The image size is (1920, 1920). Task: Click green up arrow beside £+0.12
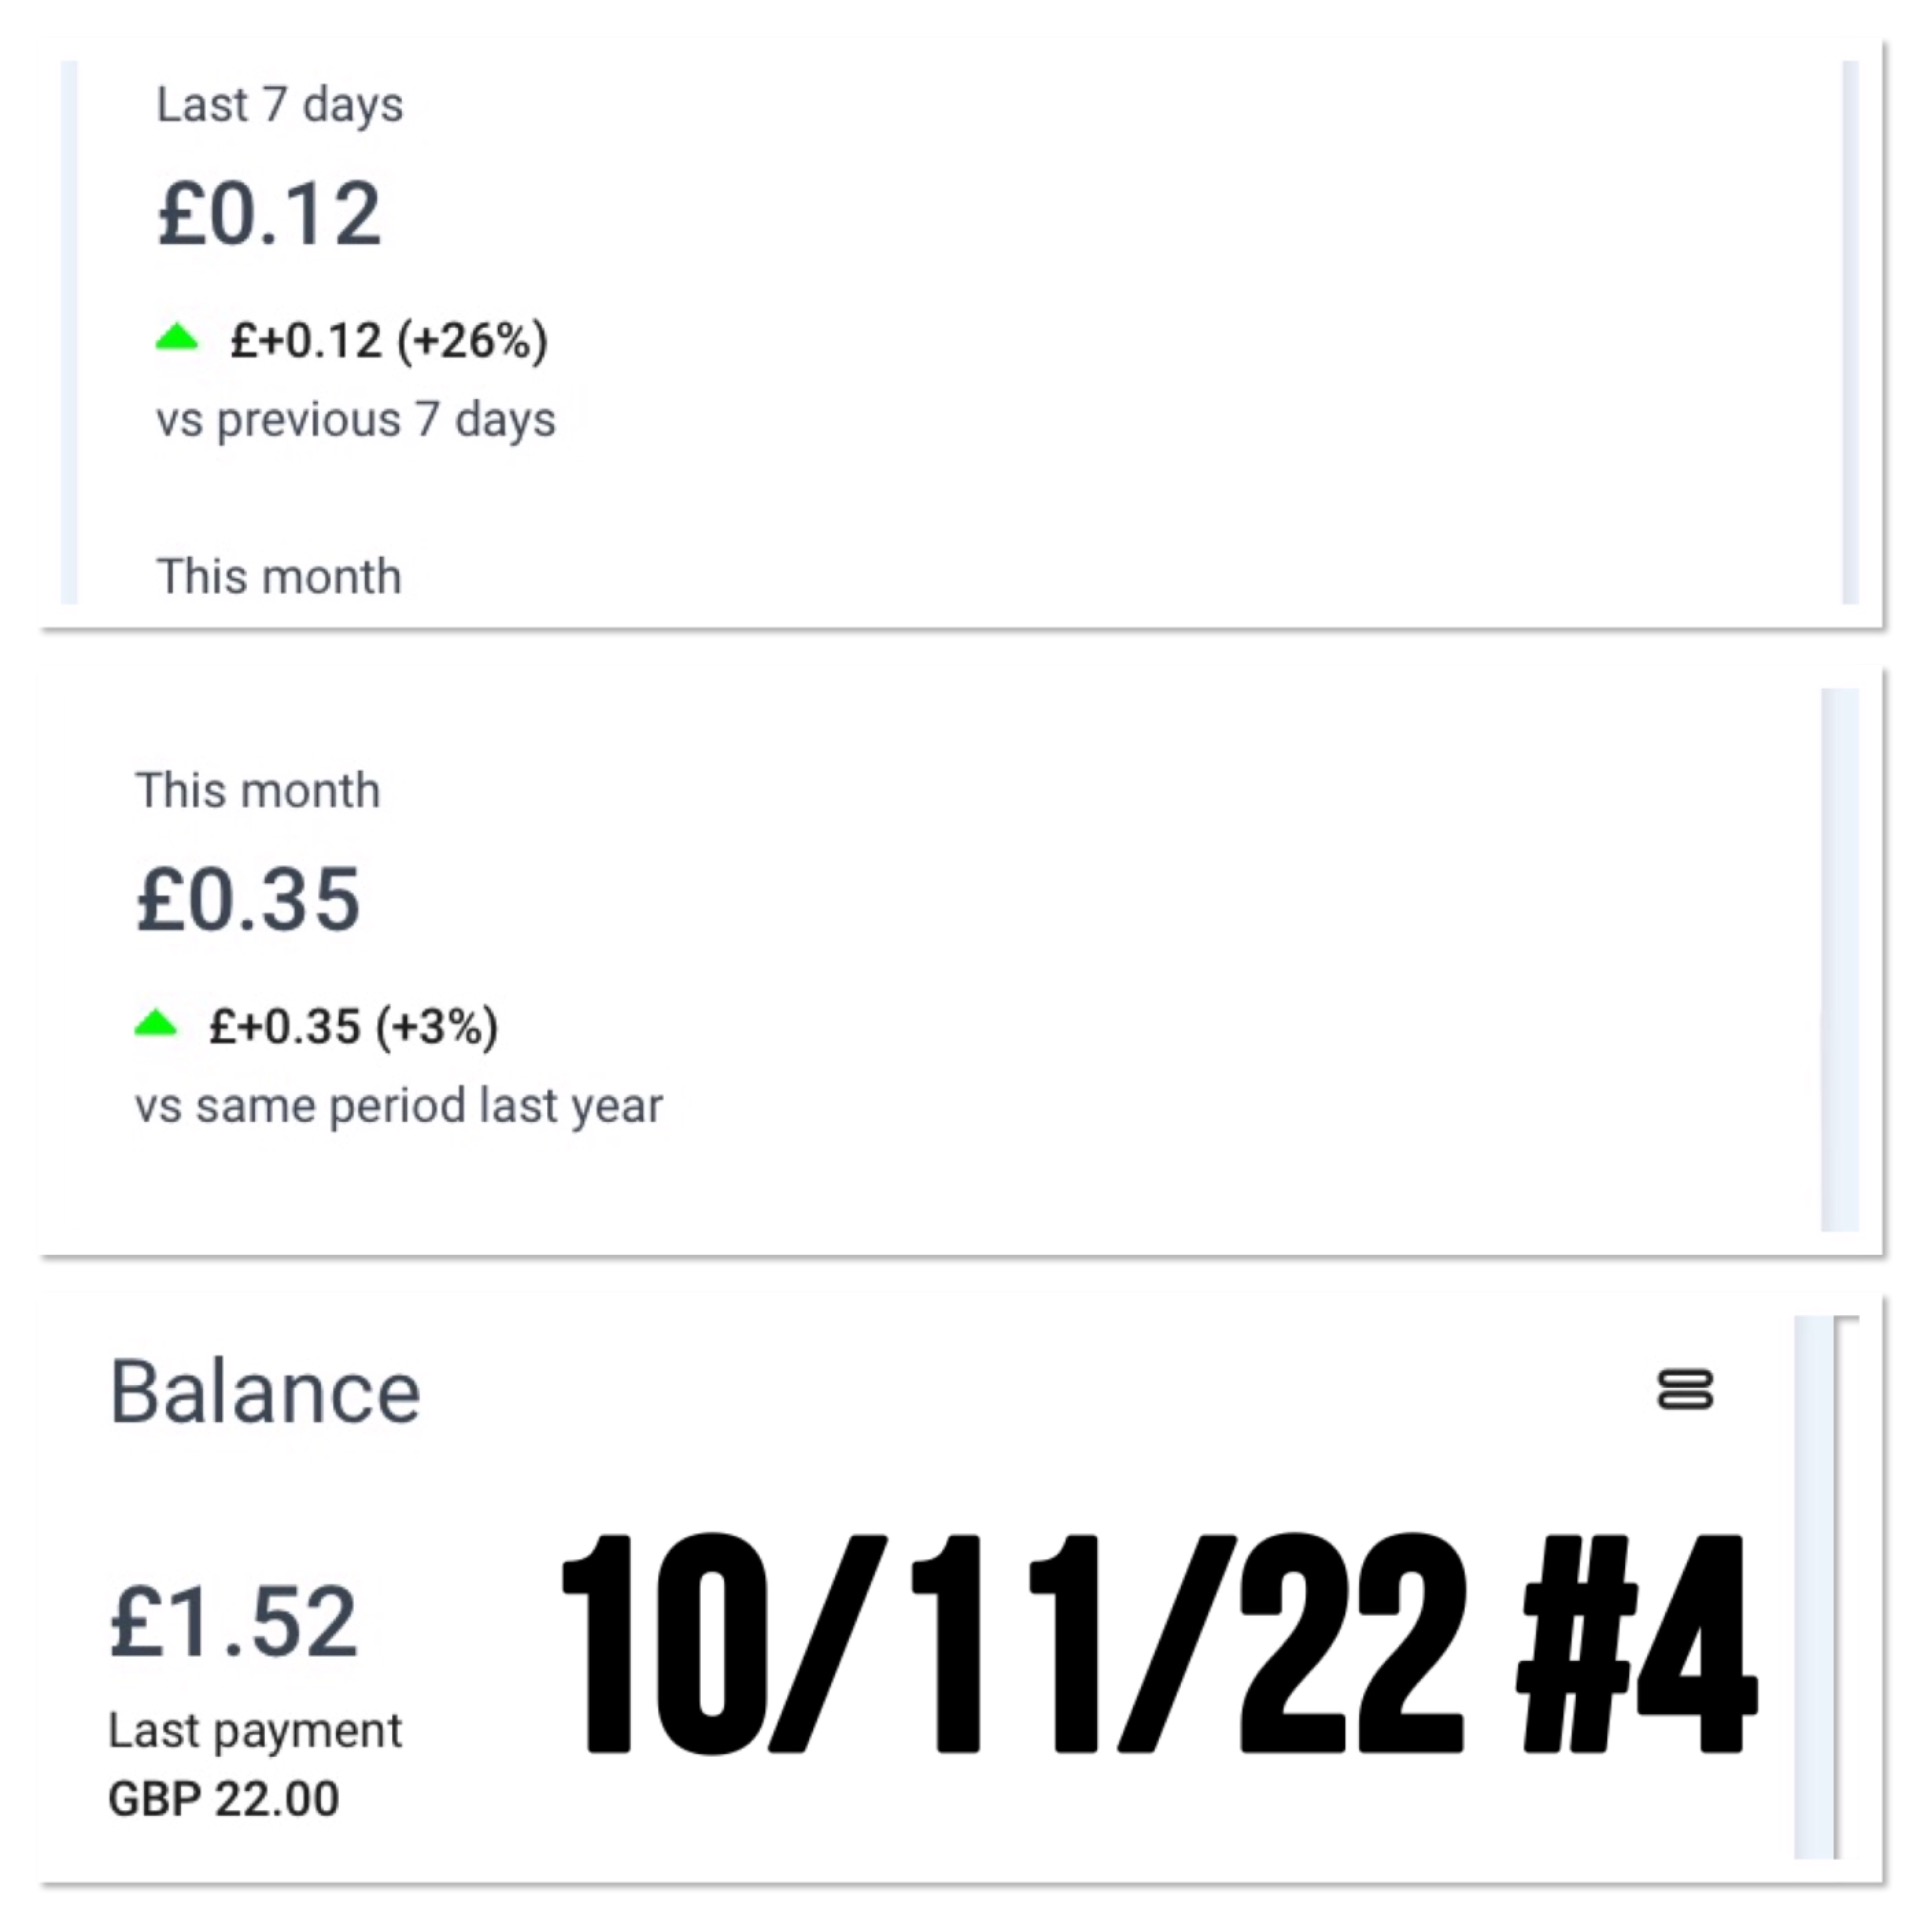pos(177,338)
